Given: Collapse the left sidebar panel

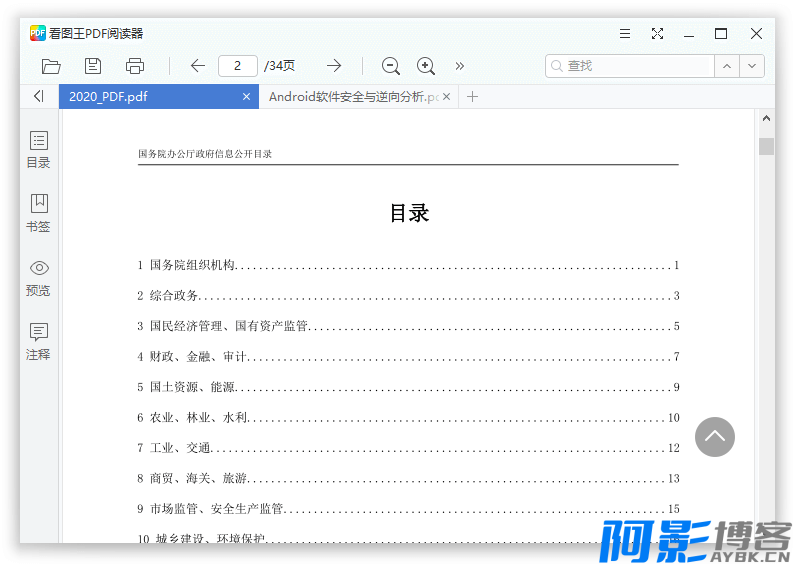Looking at the screenshot, I should 38,96.
